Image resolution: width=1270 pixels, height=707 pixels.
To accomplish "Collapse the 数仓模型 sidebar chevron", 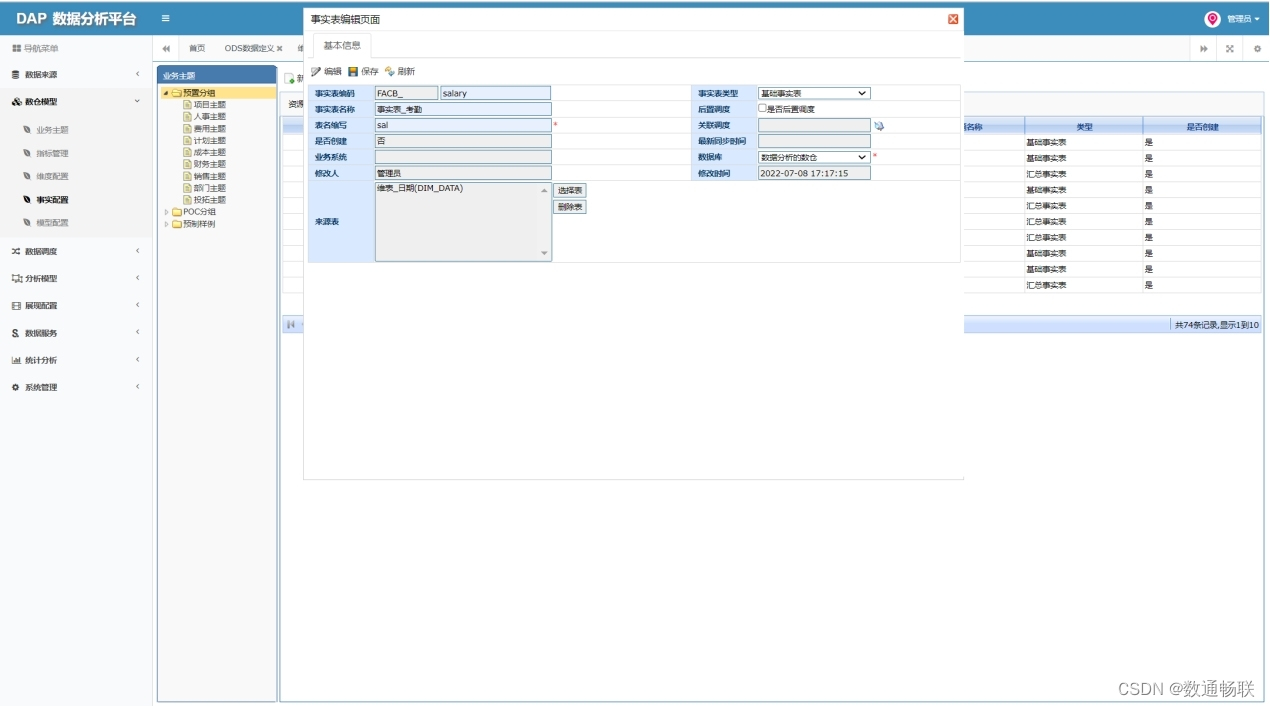I will pyautogui.click(x=138, y=102).
